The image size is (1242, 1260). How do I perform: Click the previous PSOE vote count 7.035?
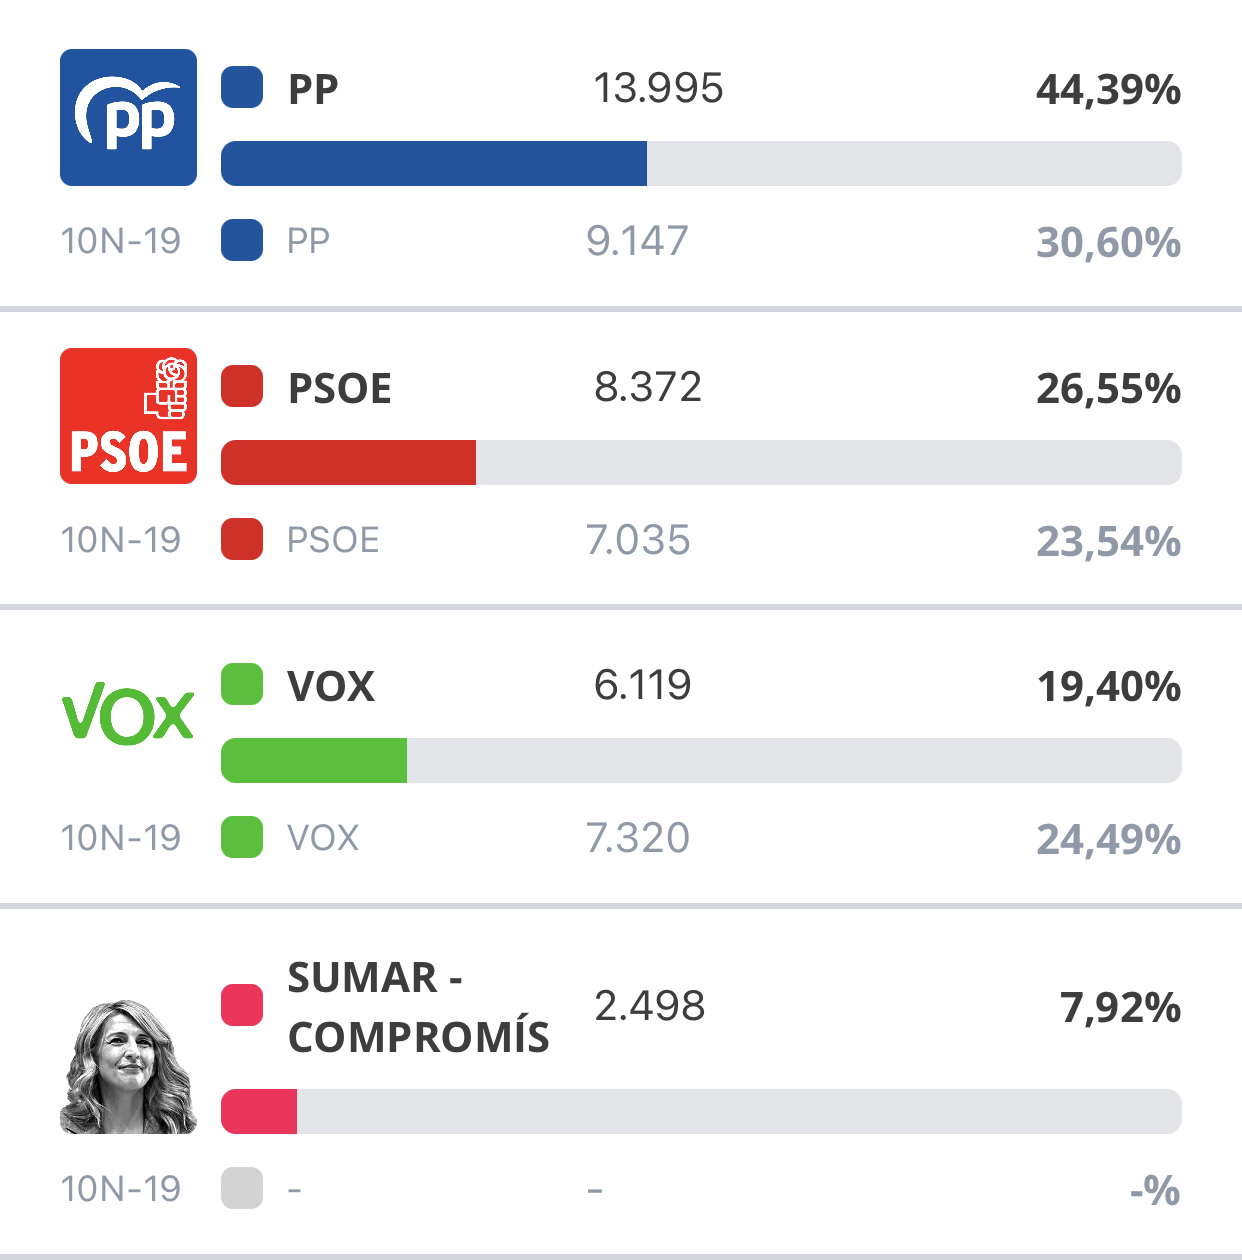(638, 540)
